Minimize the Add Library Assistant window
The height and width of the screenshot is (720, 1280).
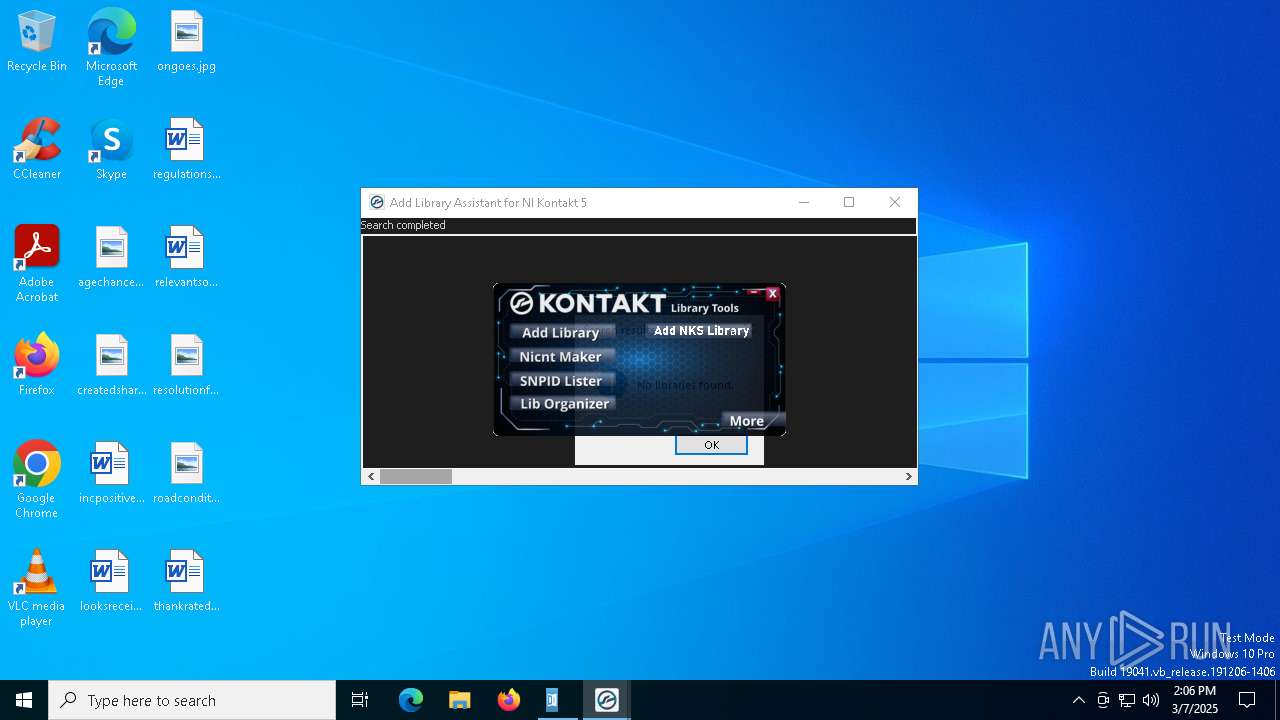(x=804, y=202)
